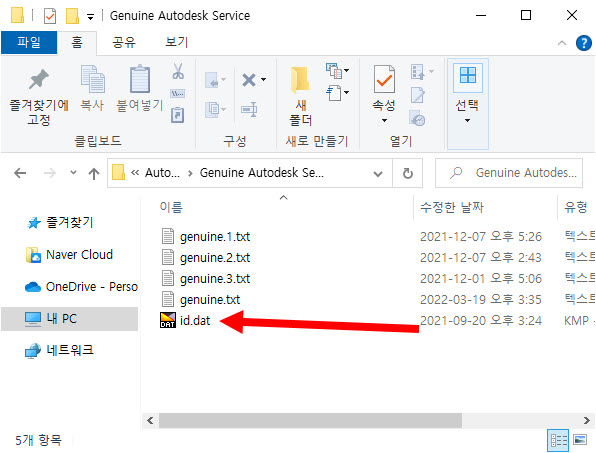The height and width of the screenshot is (453, 596).
Task: Click the History icon in ribbon
Action: [417, 118]
